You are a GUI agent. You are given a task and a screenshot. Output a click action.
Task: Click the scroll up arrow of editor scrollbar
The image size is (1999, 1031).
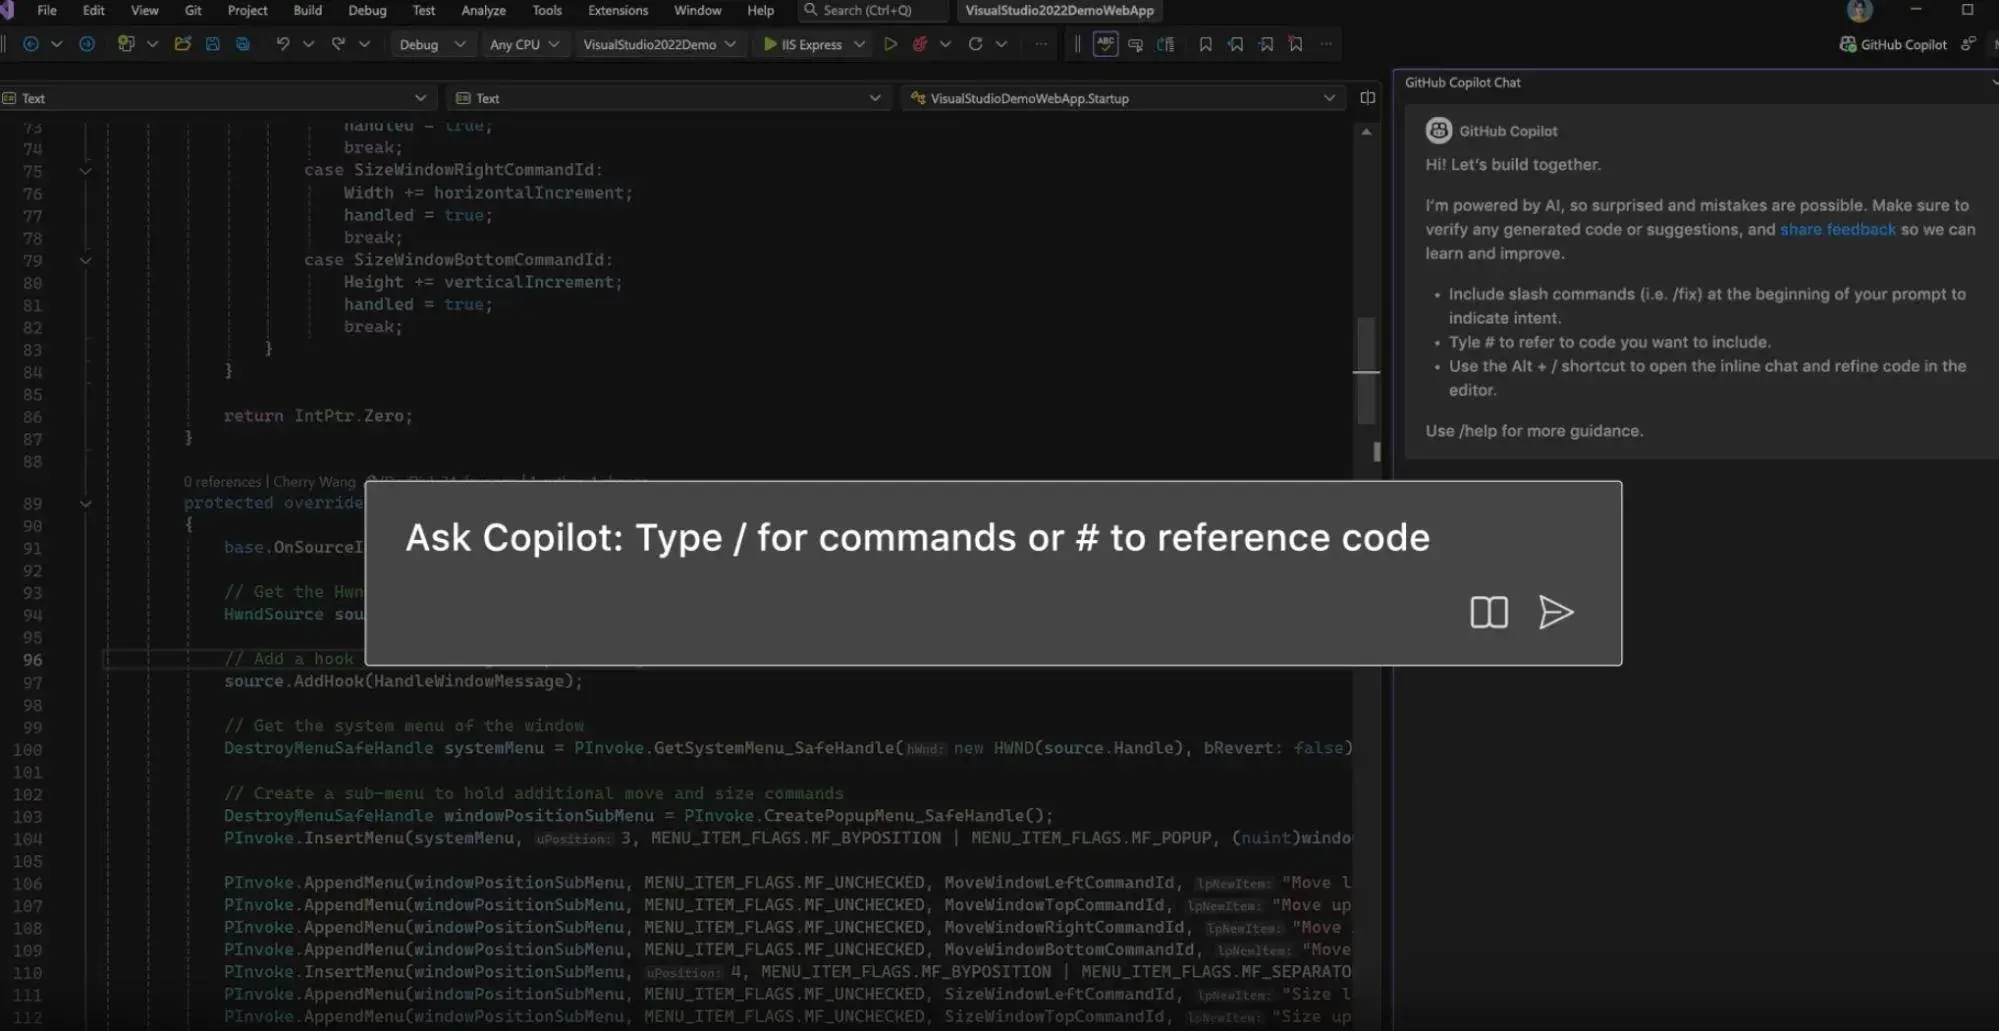(x=1366, y=132)
